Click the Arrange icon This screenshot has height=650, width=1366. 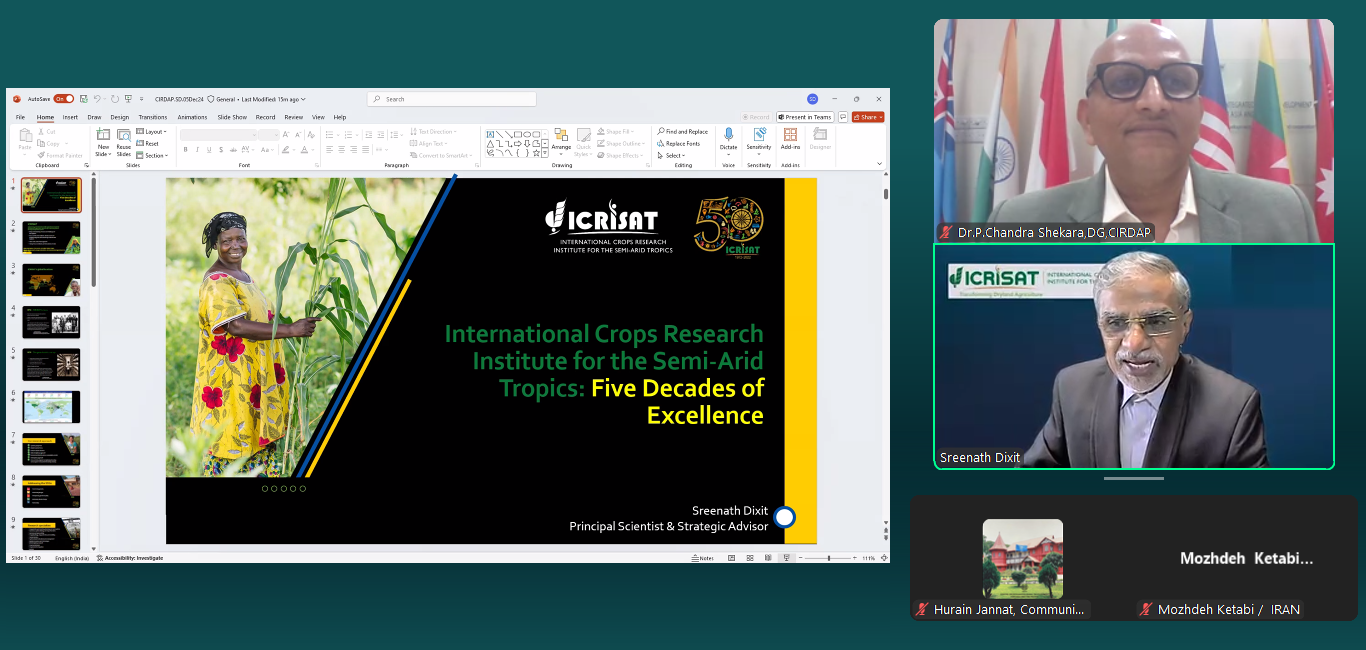tap(561, 135)
